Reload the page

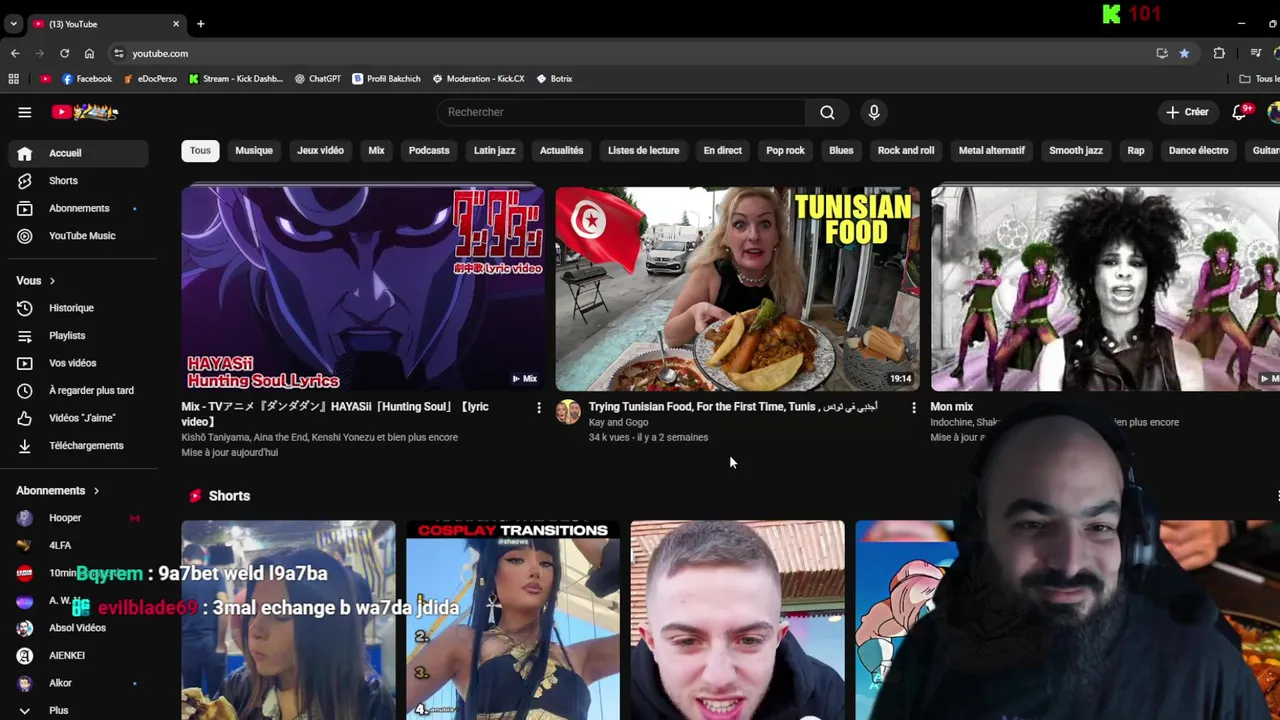tap(64, 53)
